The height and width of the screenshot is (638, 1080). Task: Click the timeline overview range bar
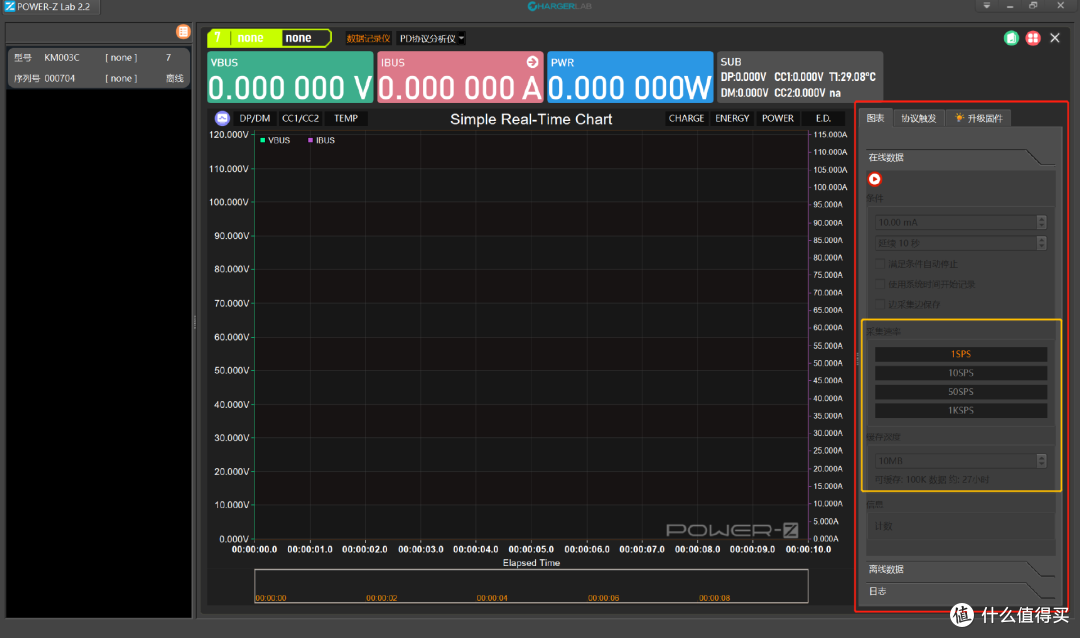click(x=531, y=586)
